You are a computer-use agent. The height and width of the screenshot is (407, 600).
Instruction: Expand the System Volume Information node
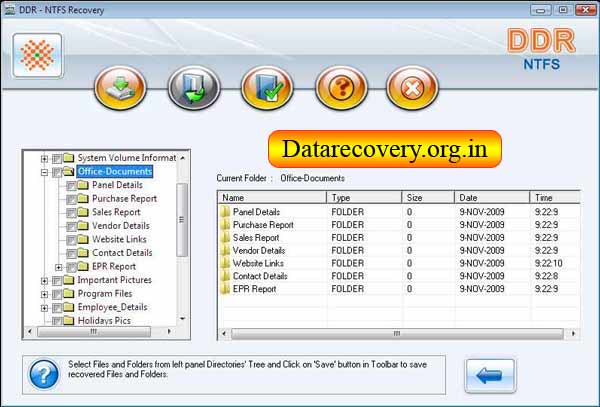click(x=44, y=159)
